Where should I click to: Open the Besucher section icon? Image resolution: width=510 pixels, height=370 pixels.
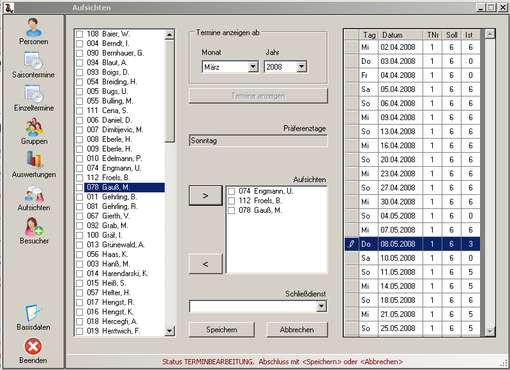pos(34,227)
